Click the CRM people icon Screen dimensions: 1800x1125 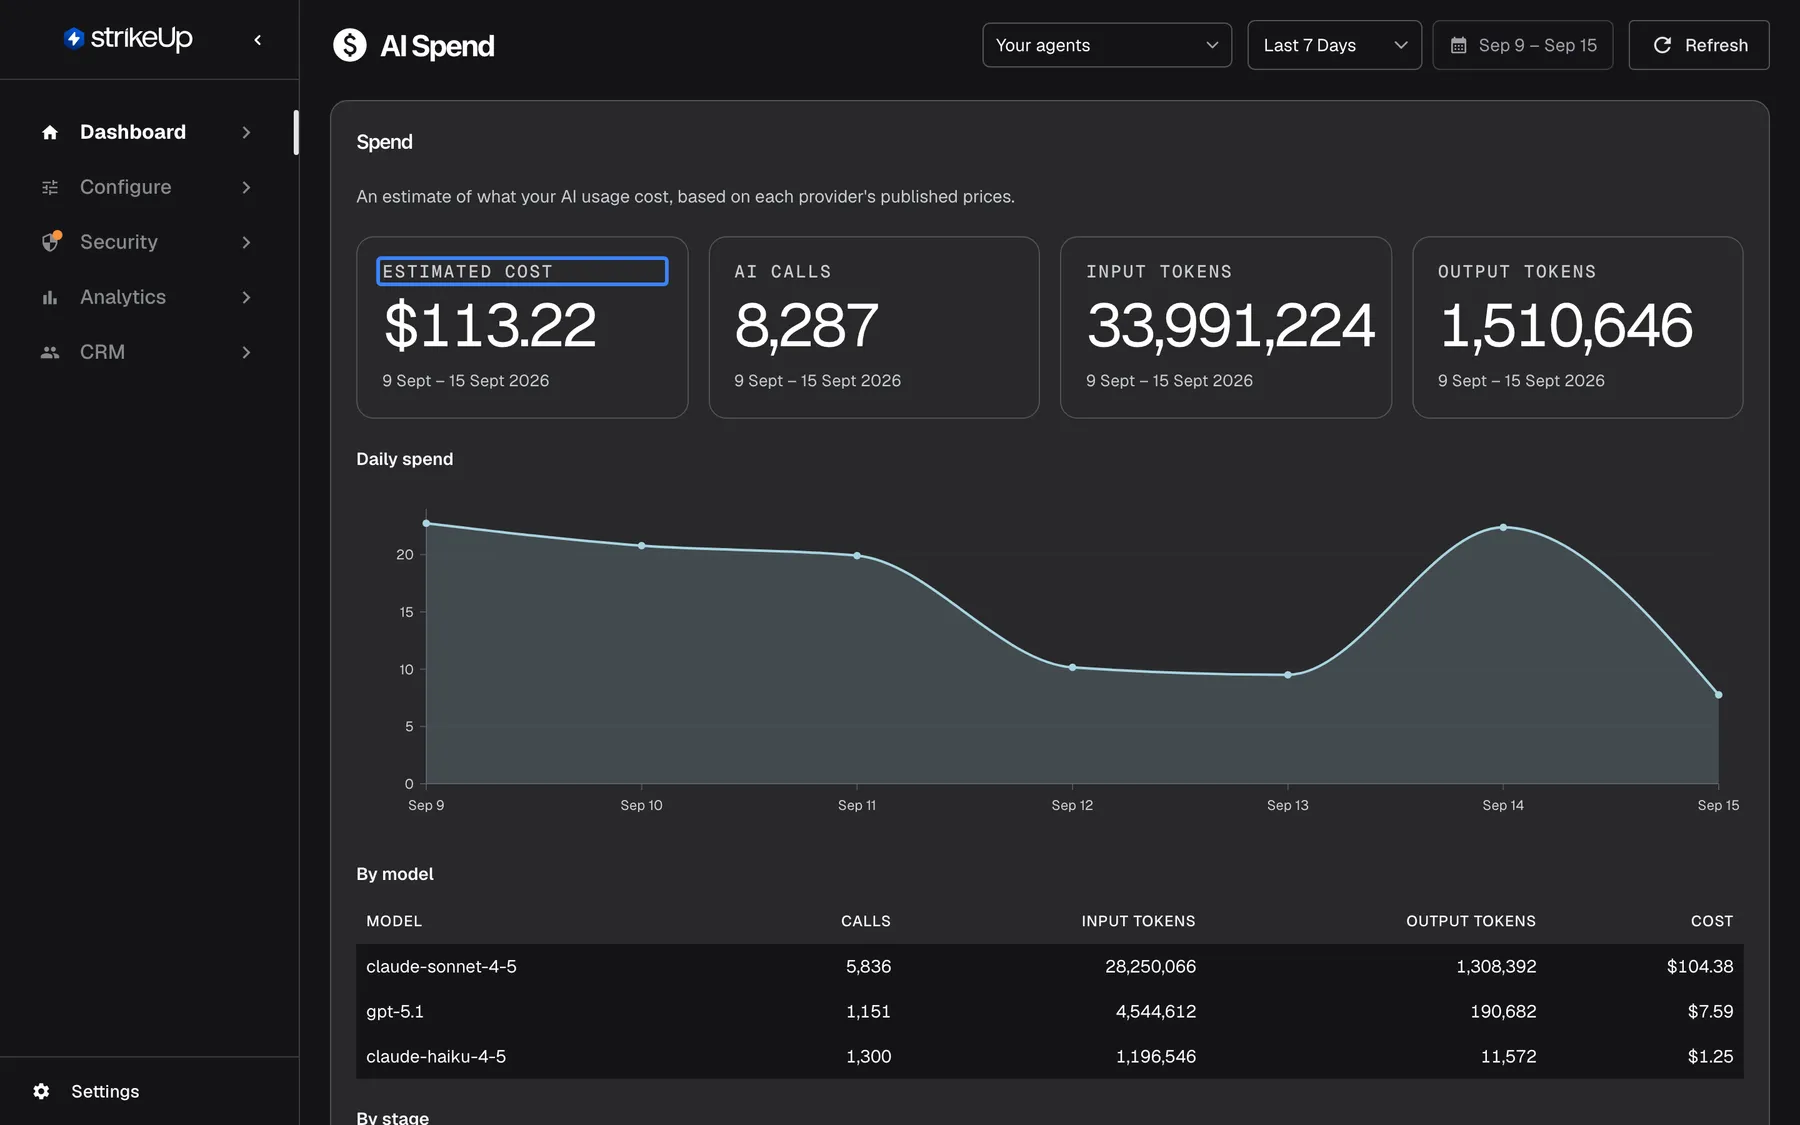[50, 352]
